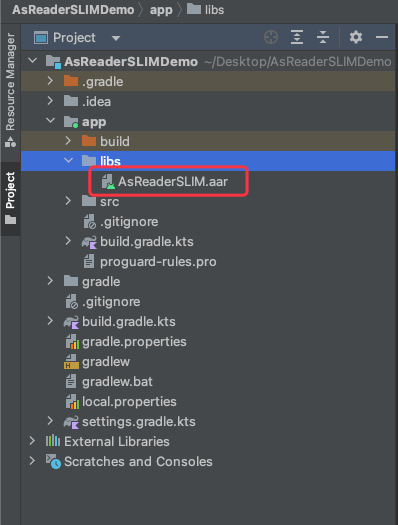The height and width of the screenshot is (525, 398).
Task: Toggle the Project side tab
Action: [x=10, y=198]
